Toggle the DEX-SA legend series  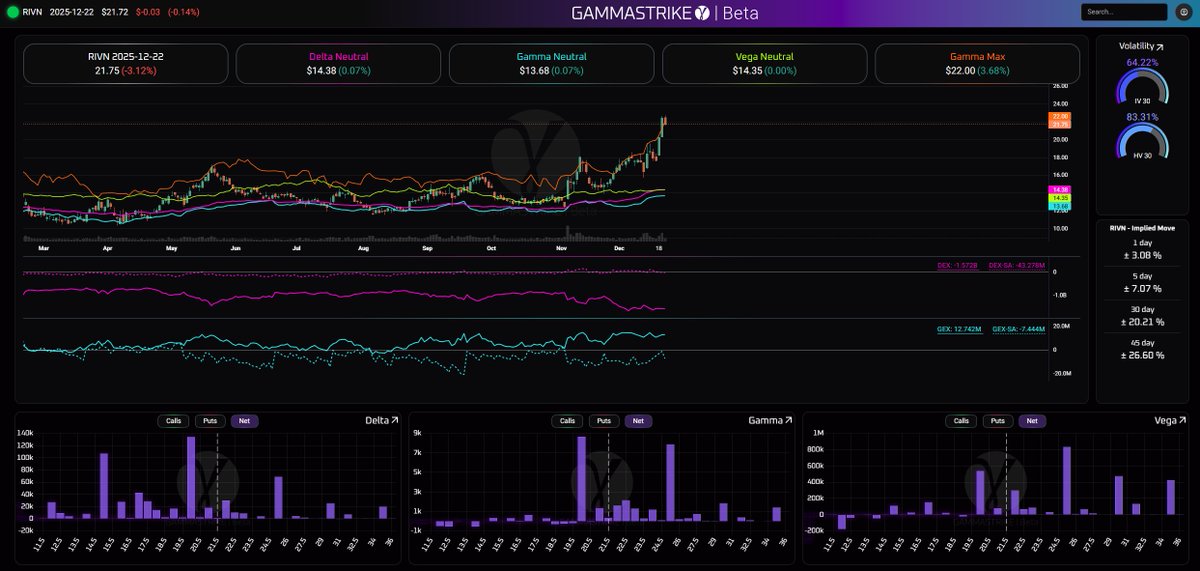1016,265
